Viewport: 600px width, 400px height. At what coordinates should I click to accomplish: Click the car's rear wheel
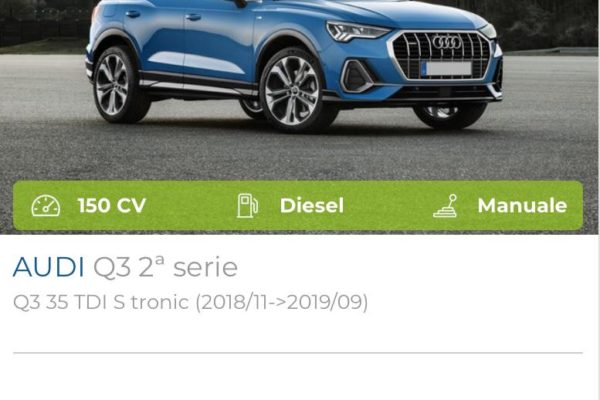114,84
